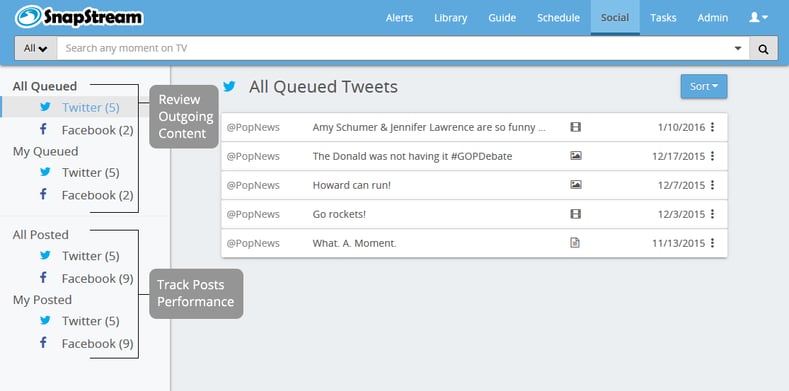
Task: Open the more options menu for the 12/17/2015 tweet
Action: [x=713, y=156]
